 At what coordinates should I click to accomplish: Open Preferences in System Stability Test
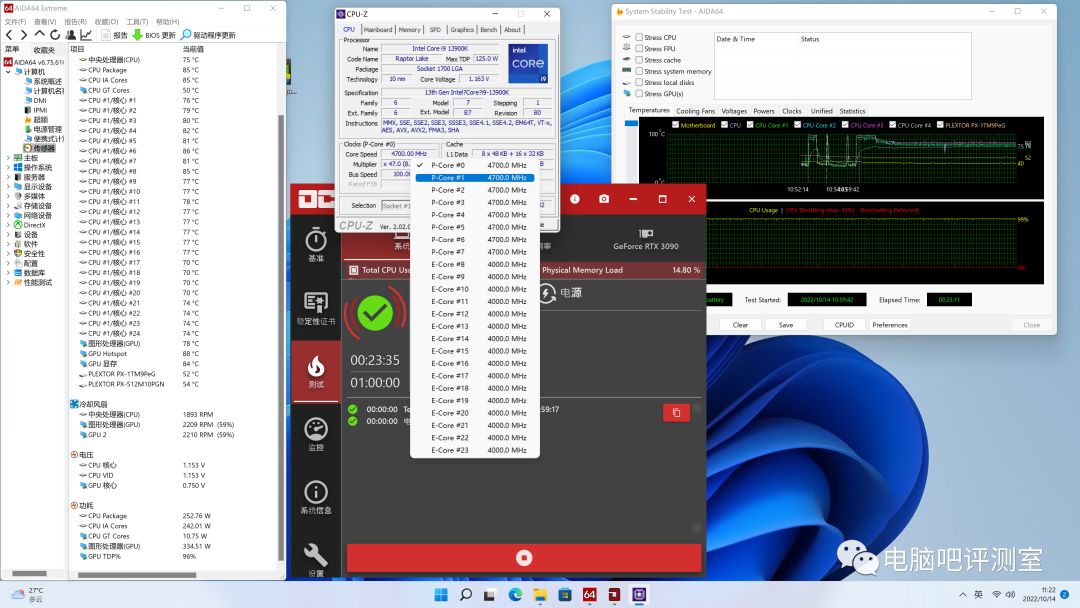[x=890, y=325]
